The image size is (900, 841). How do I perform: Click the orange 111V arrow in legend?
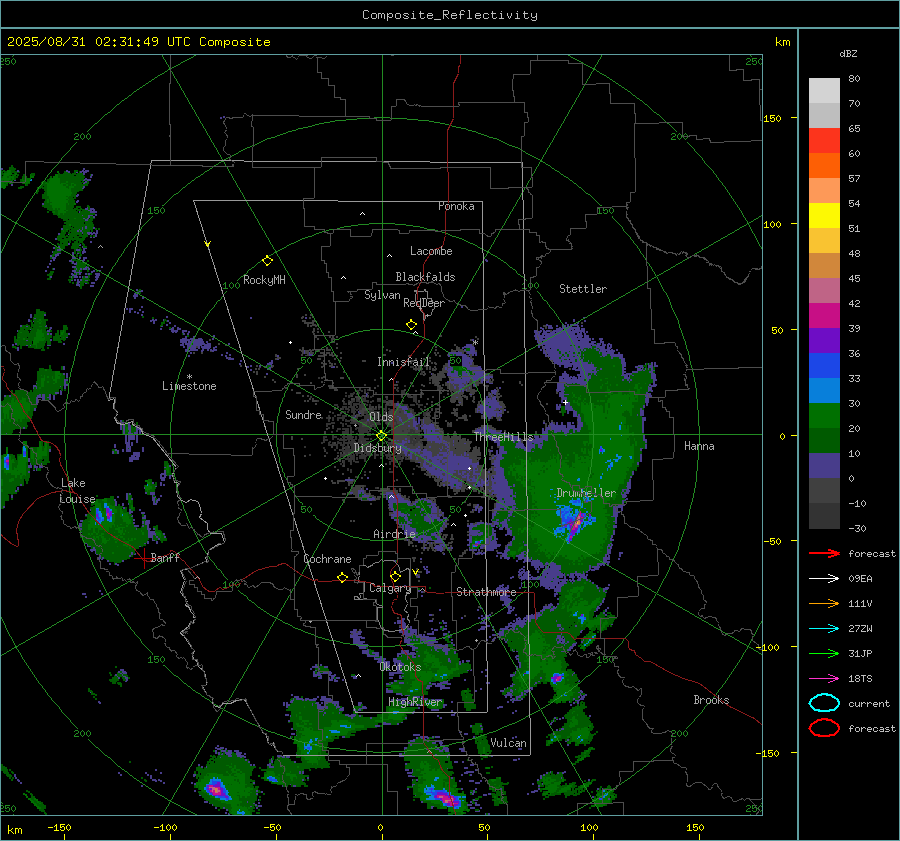click(824, 603)
